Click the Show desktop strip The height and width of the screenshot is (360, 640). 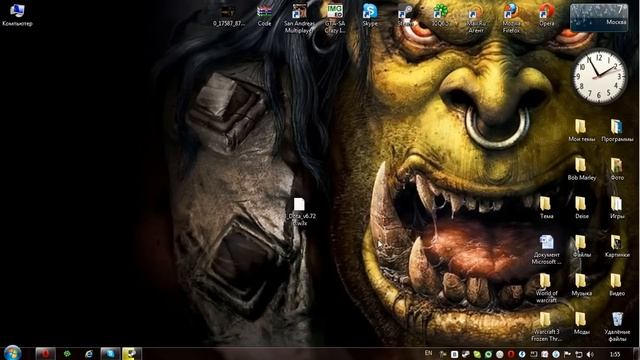point(636,353)
